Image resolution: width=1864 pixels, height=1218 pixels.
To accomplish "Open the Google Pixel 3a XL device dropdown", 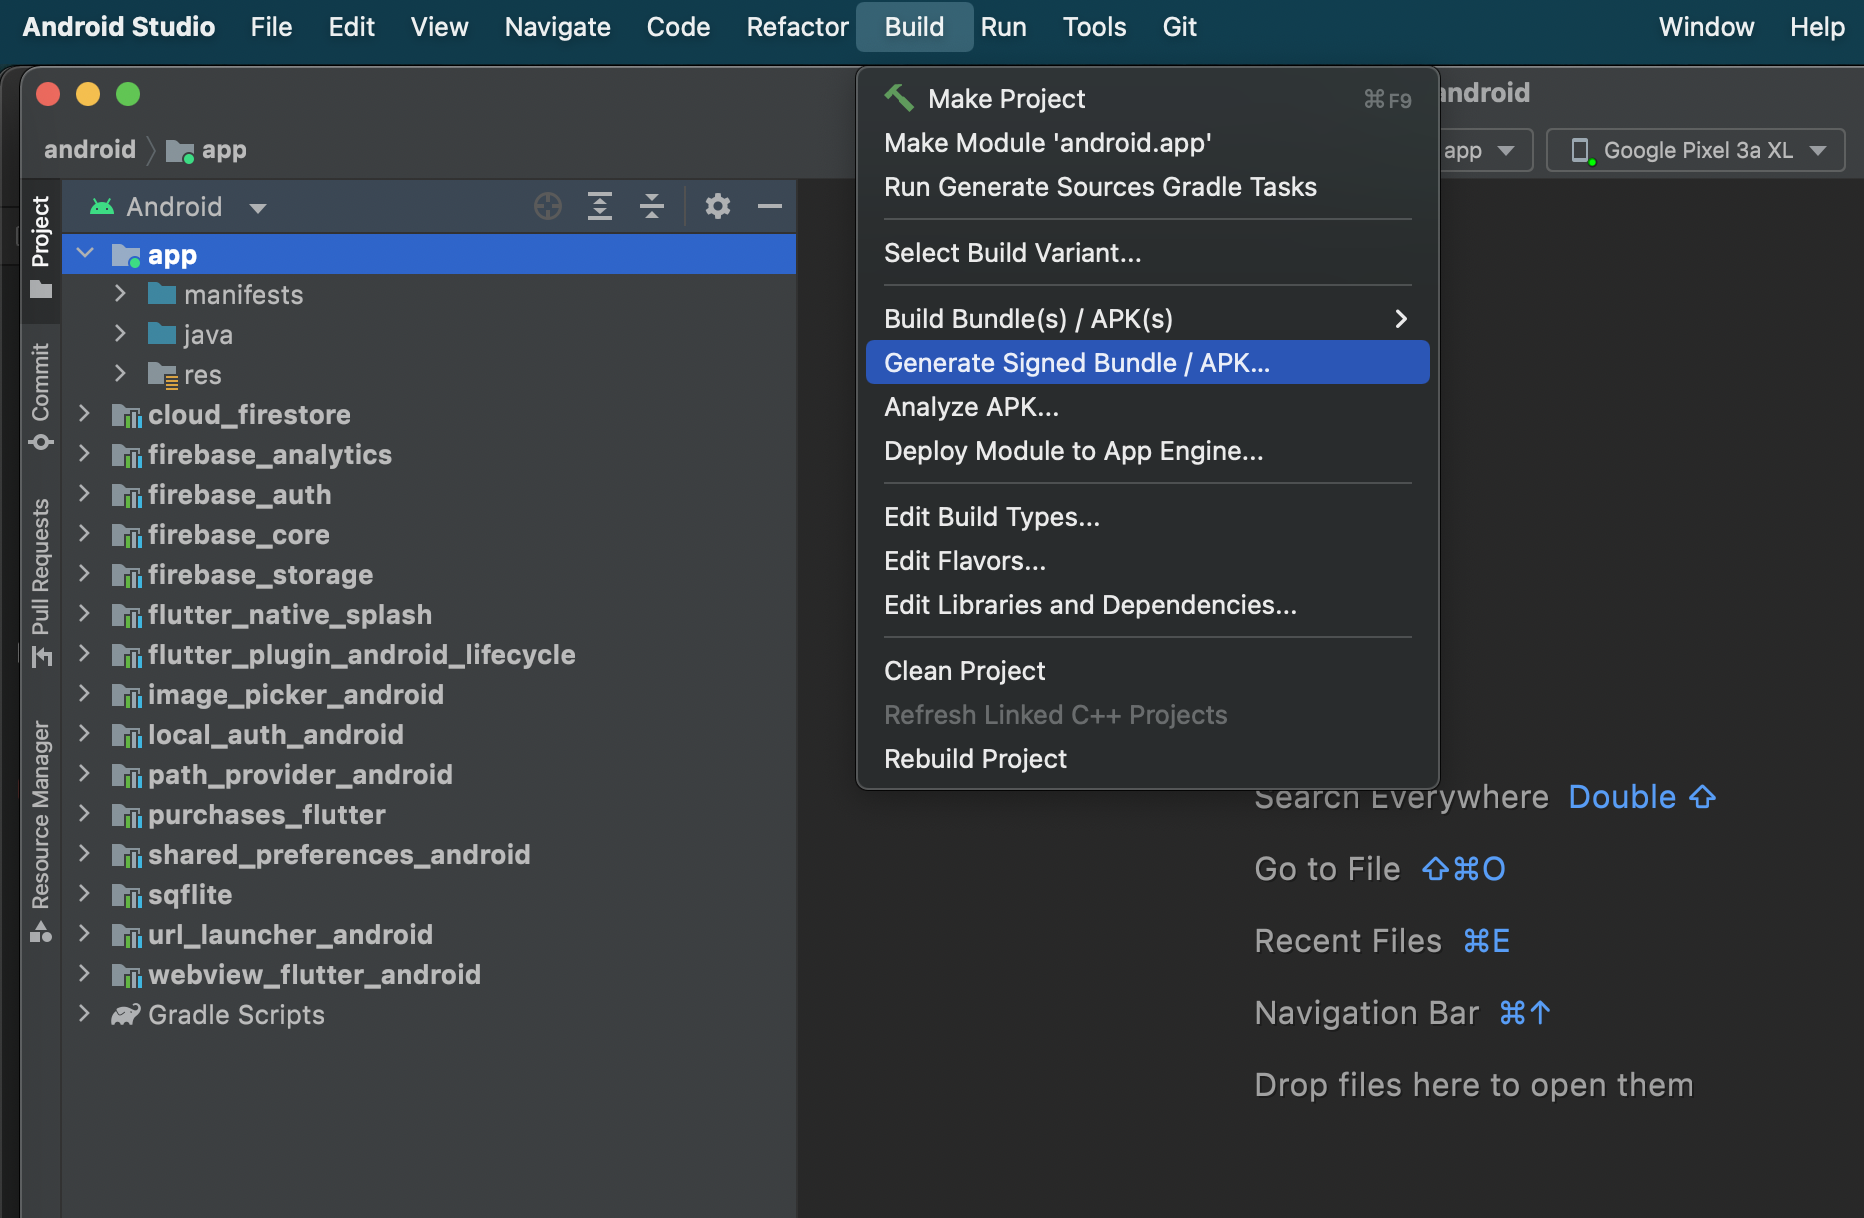I will (x=1819, y=150).
